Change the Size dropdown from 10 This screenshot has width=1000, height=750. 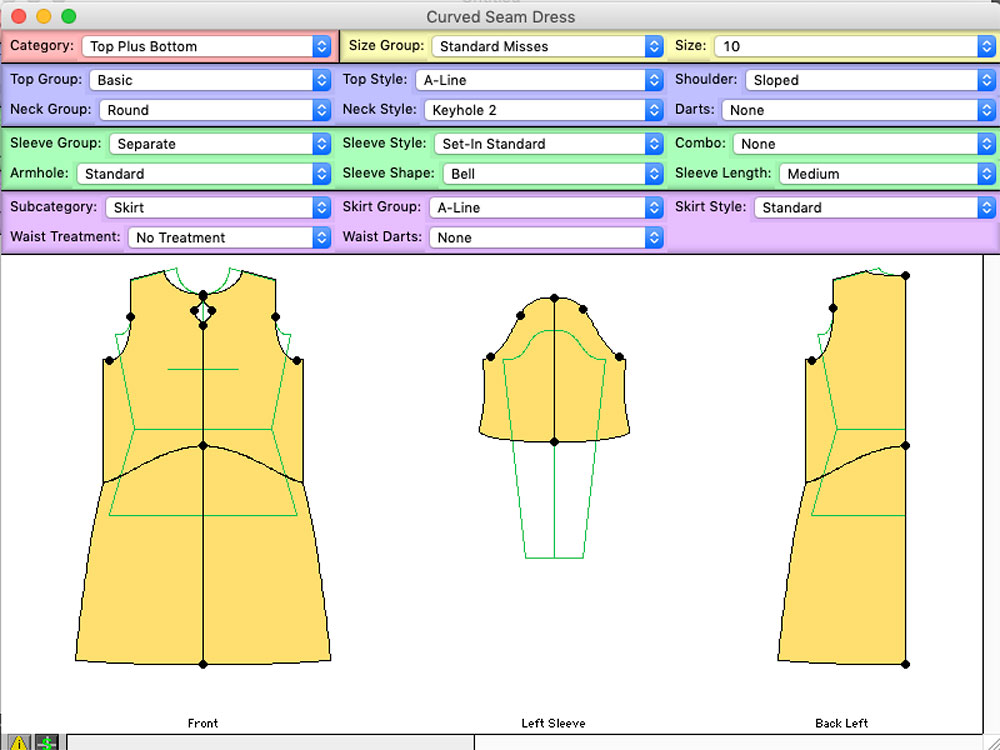pyautogui.click(x=855, y=46)
